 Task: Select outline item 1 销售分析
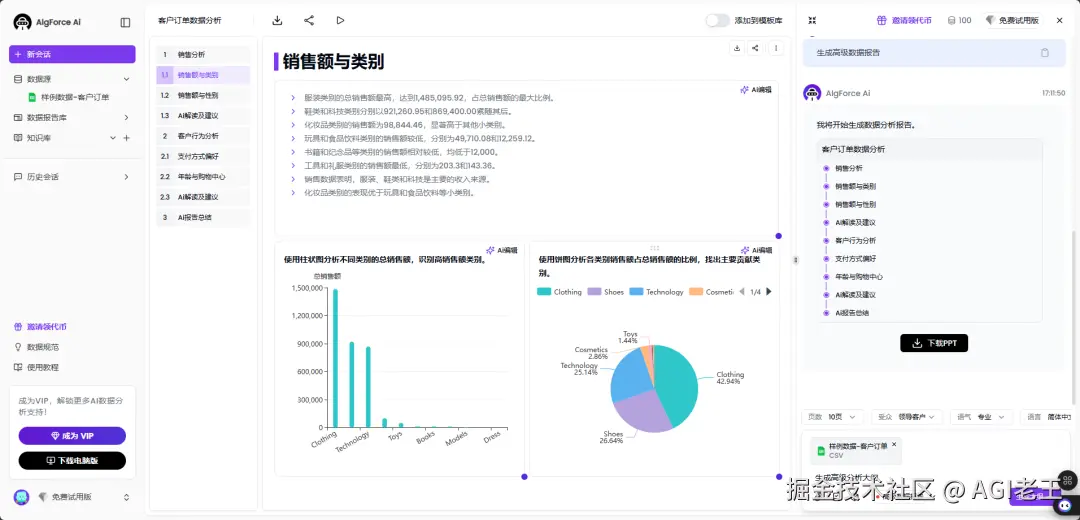pos(203,54)
